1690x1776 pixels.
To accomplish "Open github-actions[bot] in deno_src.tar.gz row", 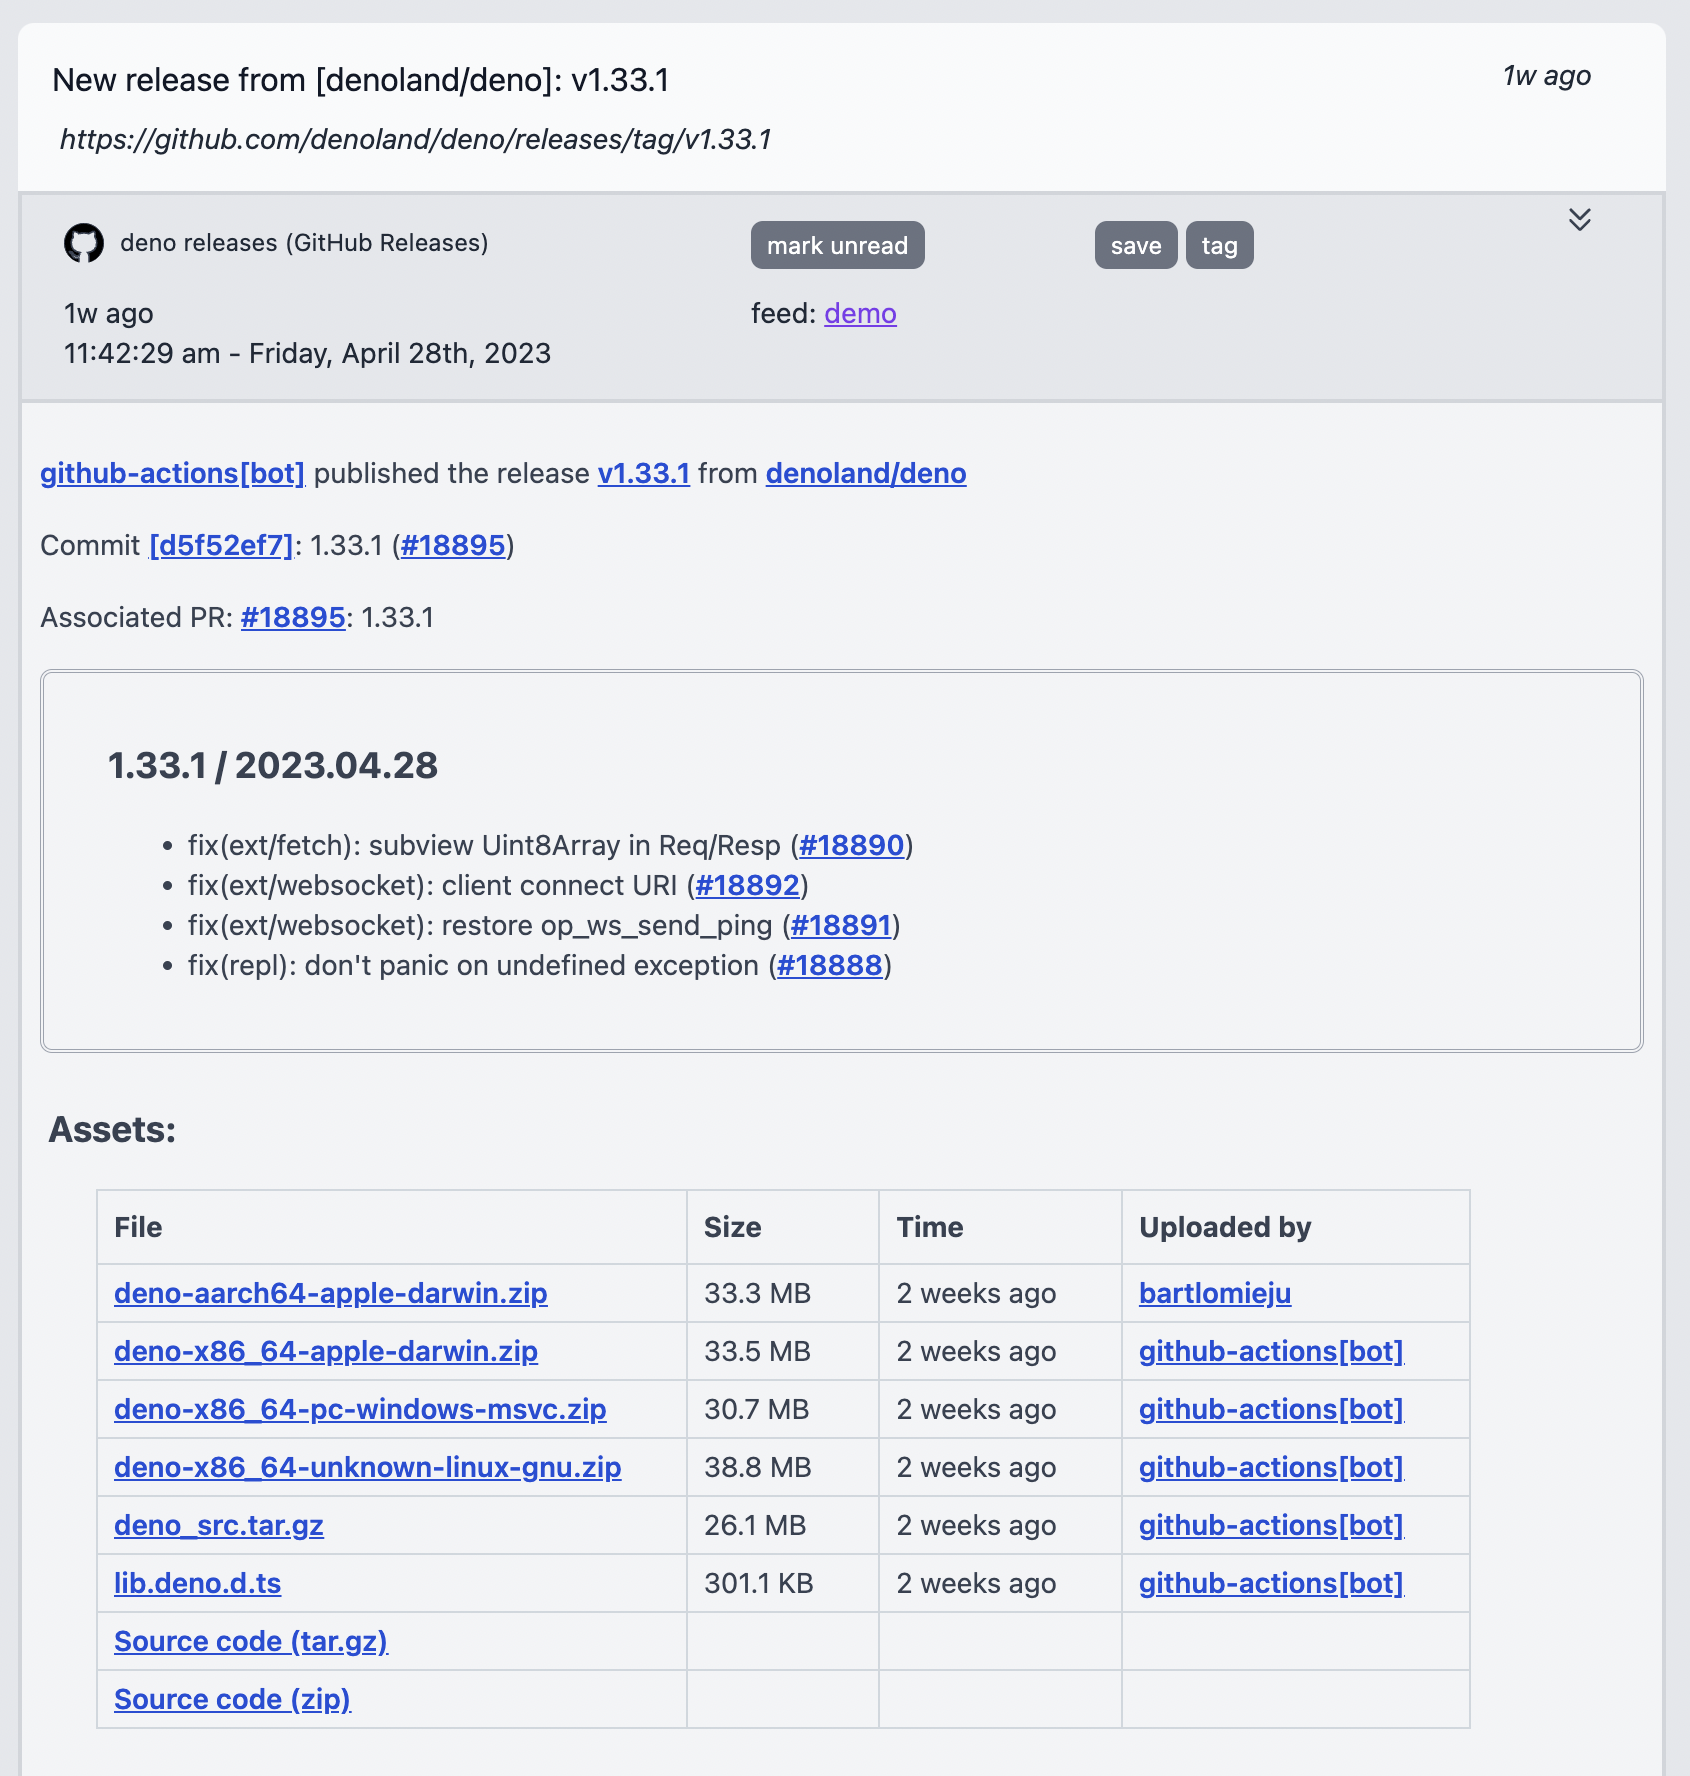I will coord(1271,1525).
